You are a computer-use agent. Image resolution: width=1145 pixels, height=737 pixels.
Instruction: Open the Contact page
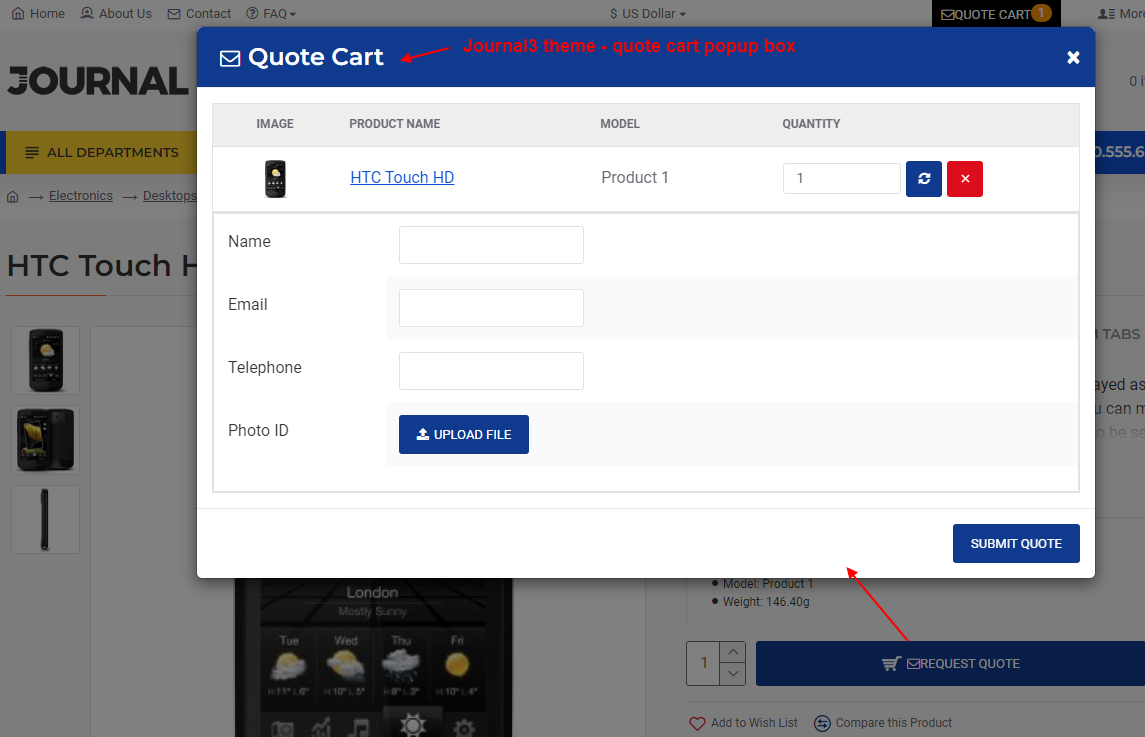click(x=199, y=14)
